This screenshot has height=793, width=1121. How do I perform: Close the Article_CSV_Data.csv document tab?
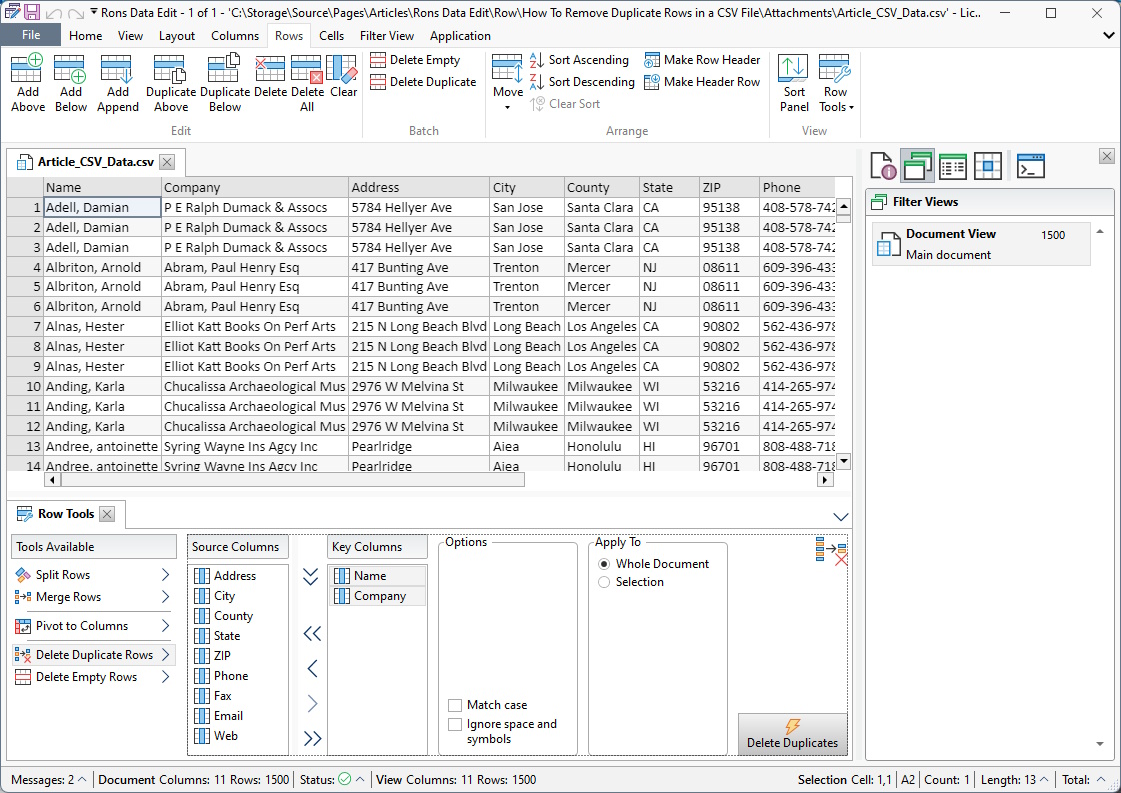167,162
